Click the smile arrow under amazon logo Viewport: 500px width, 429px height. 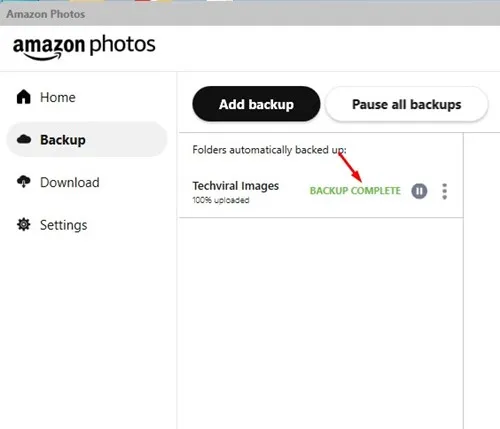43,56
